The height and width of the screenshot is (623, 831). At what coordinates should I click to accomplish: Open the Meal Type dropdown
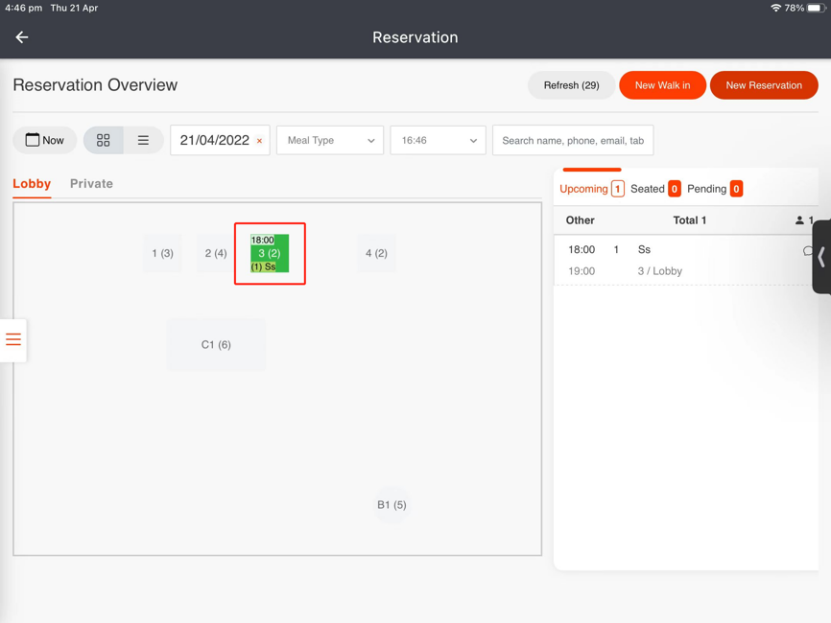click(x=330, y=140)
